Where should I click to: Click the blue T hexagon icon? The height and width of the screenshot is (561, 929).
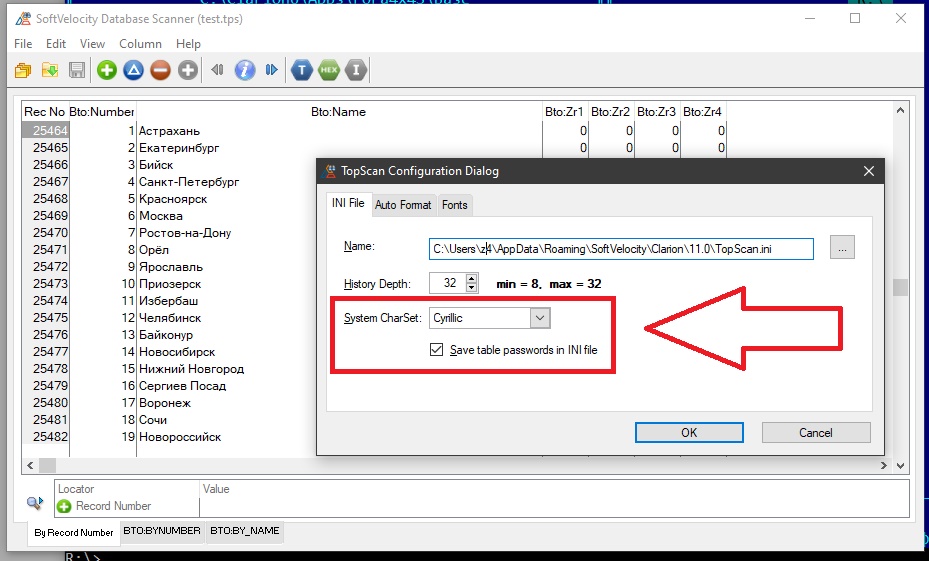[x=301, y=70]
